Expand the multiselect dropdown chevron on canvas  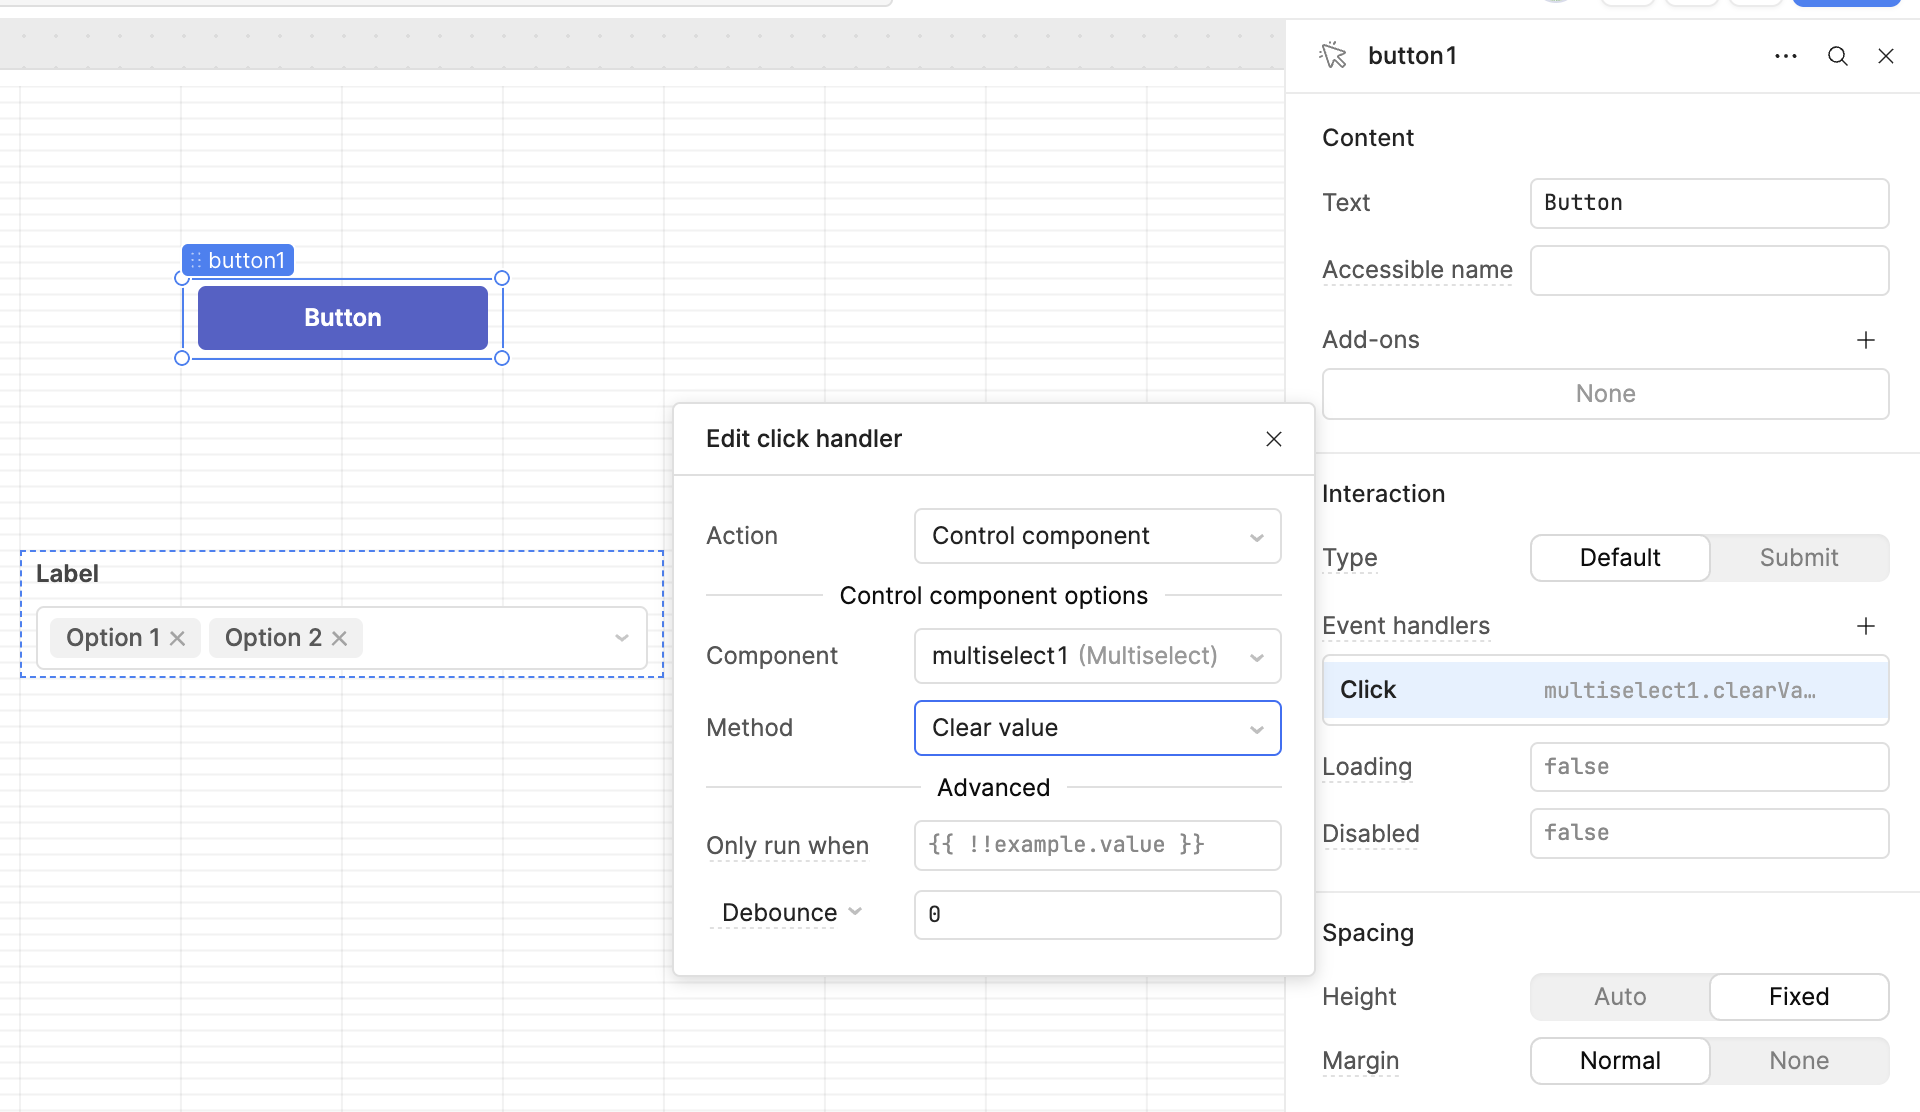[621, 638]
